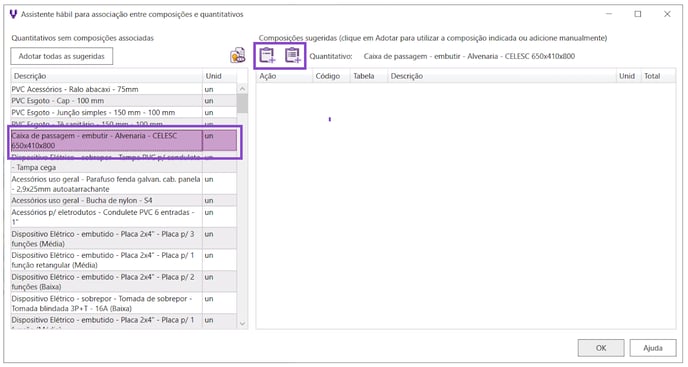Click the left list's Unid column header
Viewport: 688px width, 367px height.
tap(219, 76)
